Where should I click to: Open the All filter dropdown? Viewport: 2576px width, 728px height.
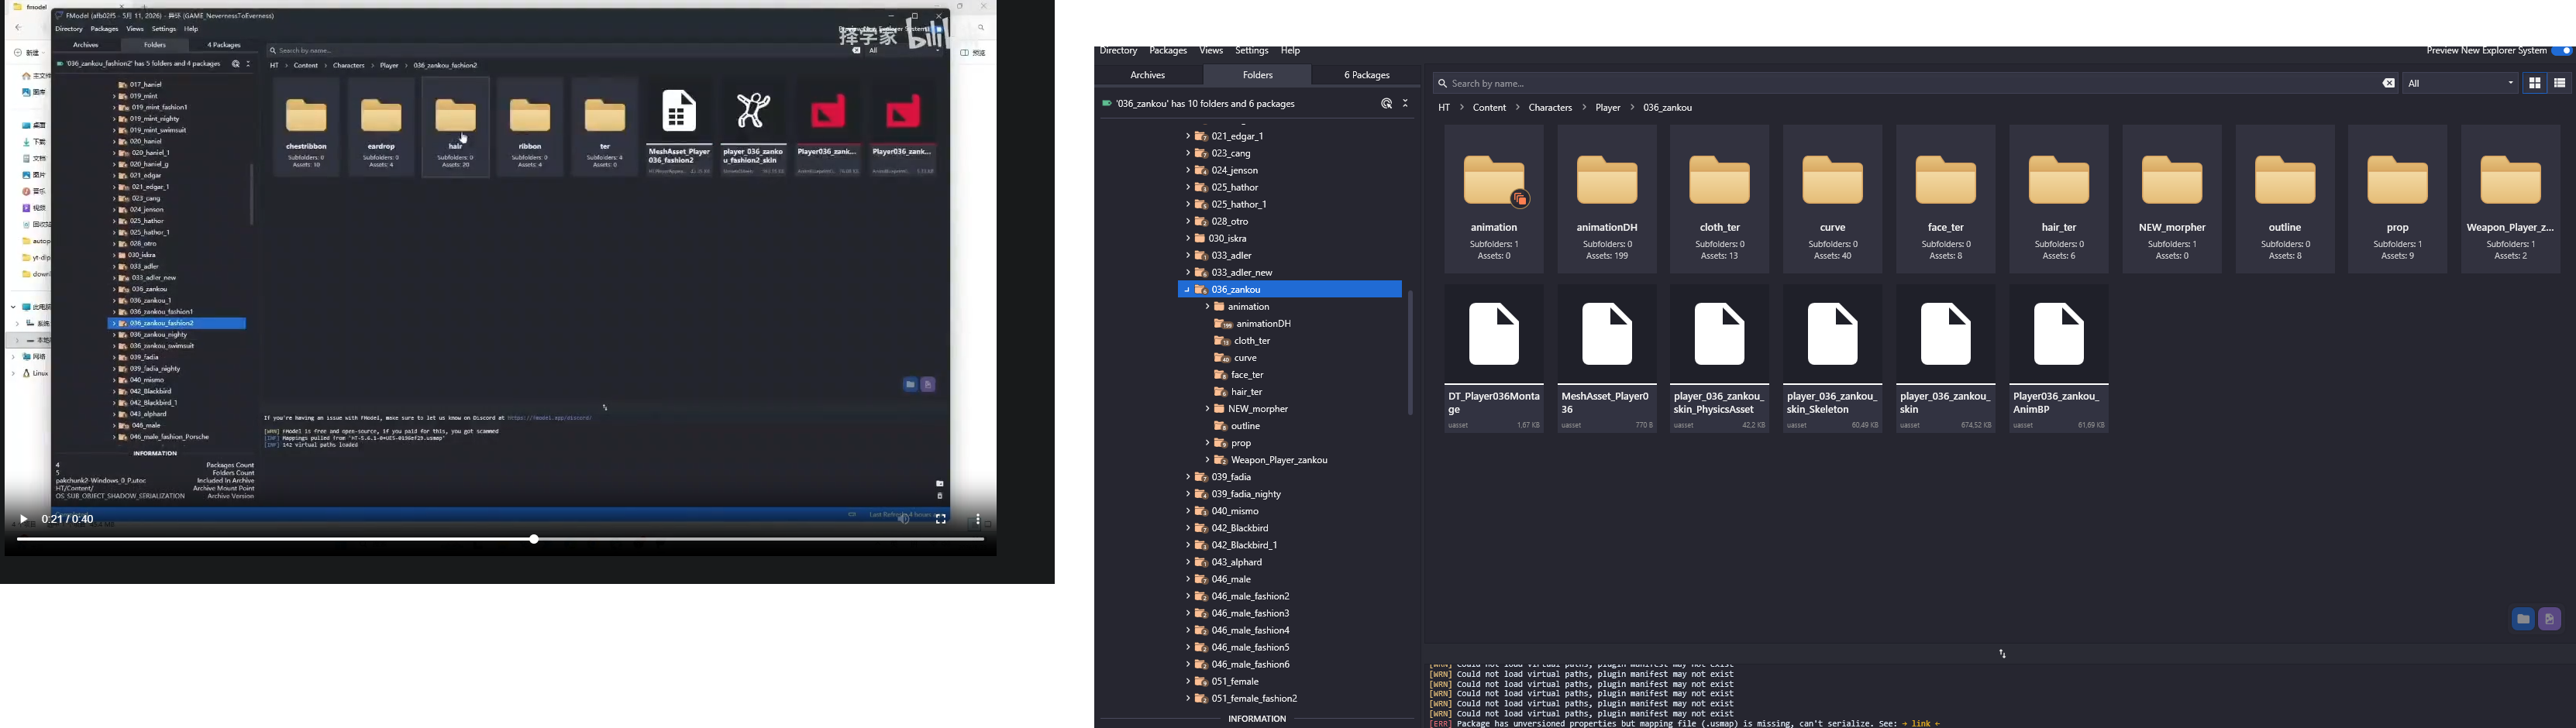(2460, 84)
